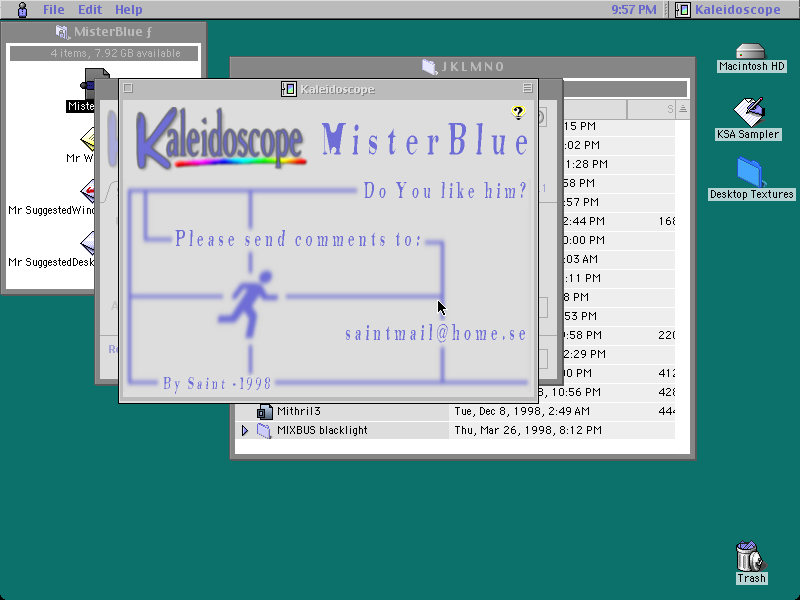800x600 pixels.
Task: Click the Trash icon
Action: click(751, 556)
